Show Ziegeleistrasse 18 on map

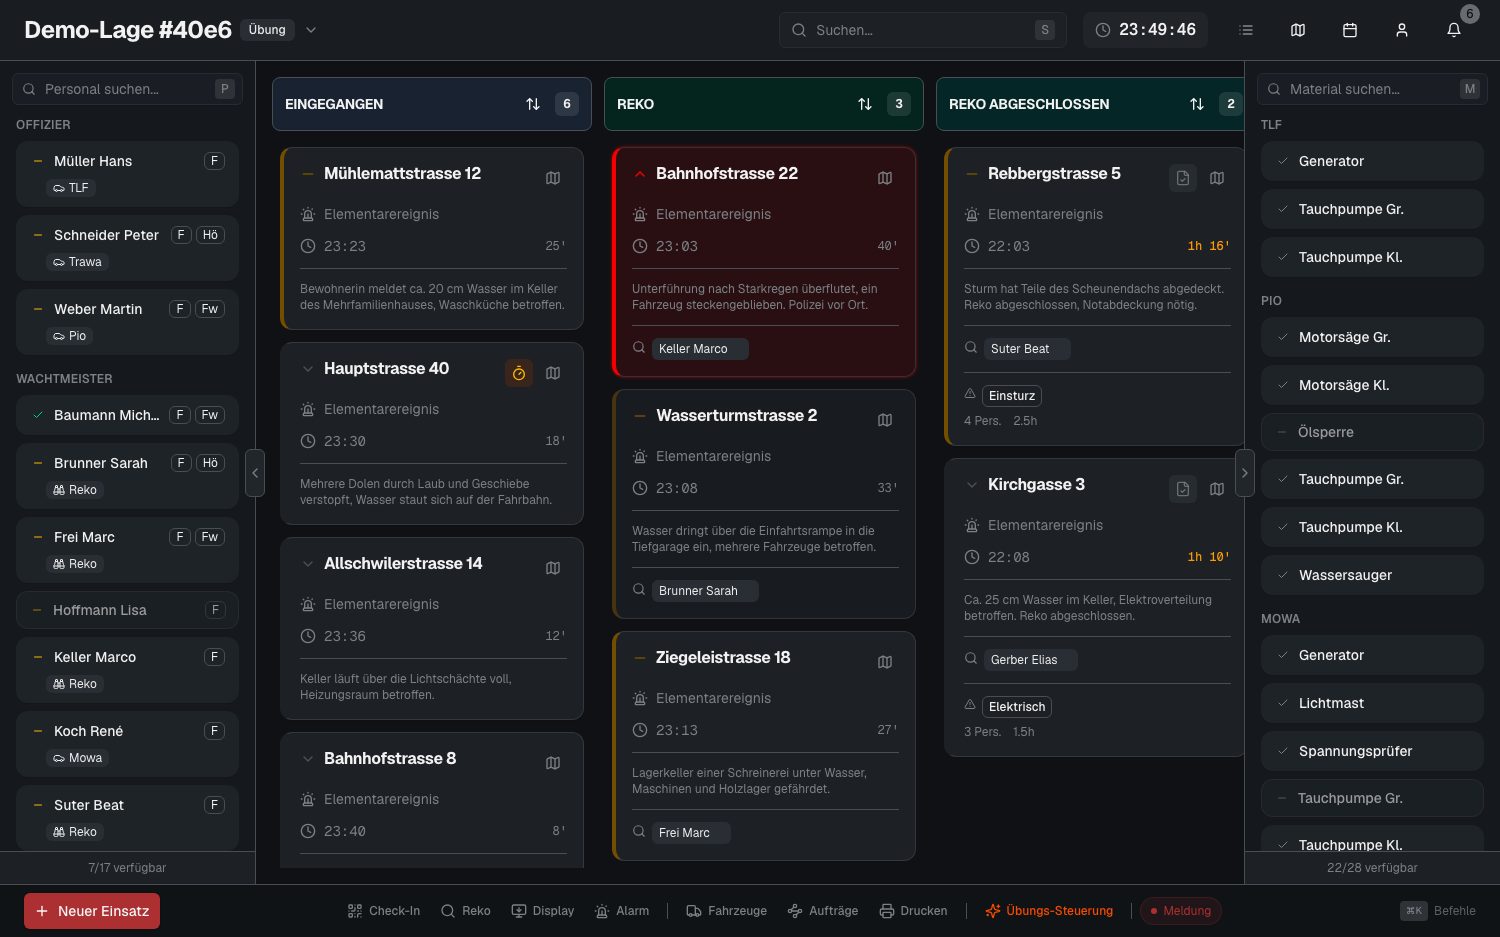coord(885,662)
